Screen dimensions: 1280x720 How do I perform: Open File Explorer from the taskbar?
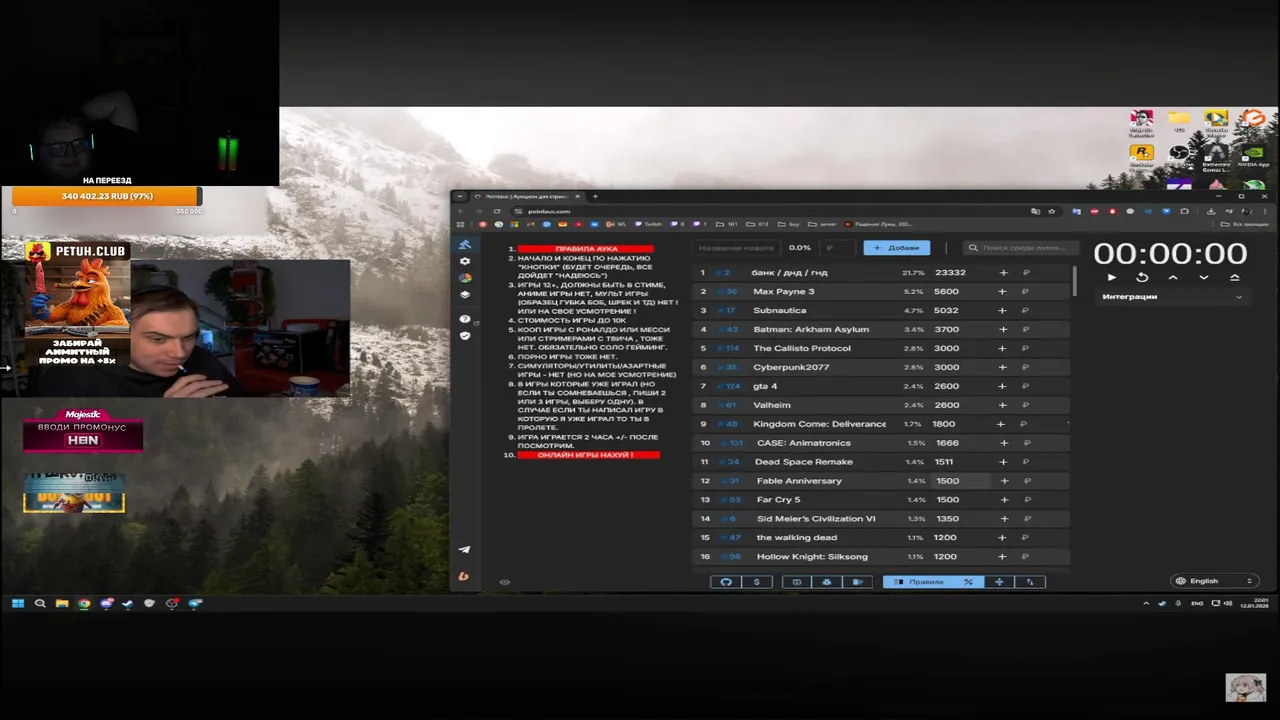click(62, 603)
